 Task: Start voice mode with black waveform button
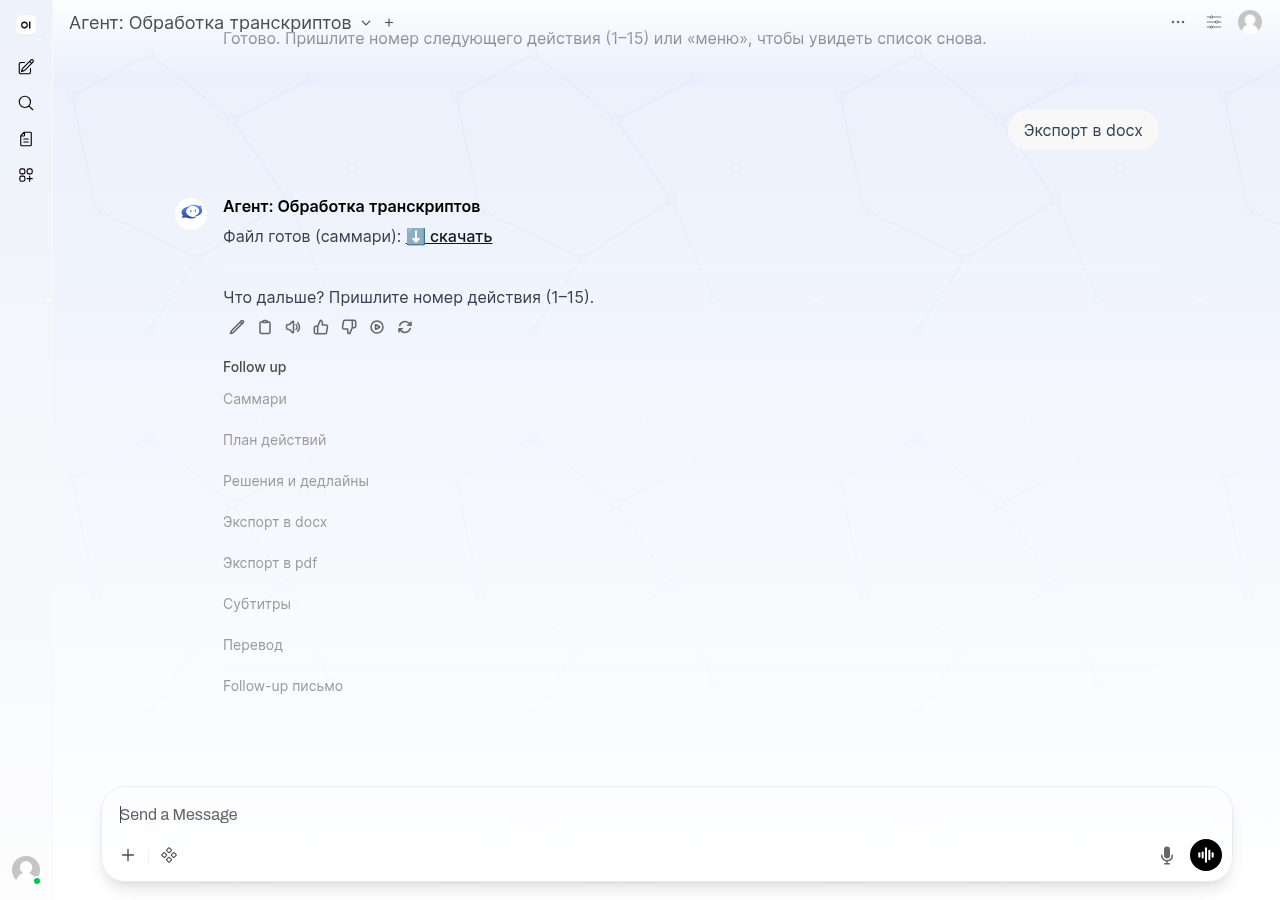click(1206, 855)
